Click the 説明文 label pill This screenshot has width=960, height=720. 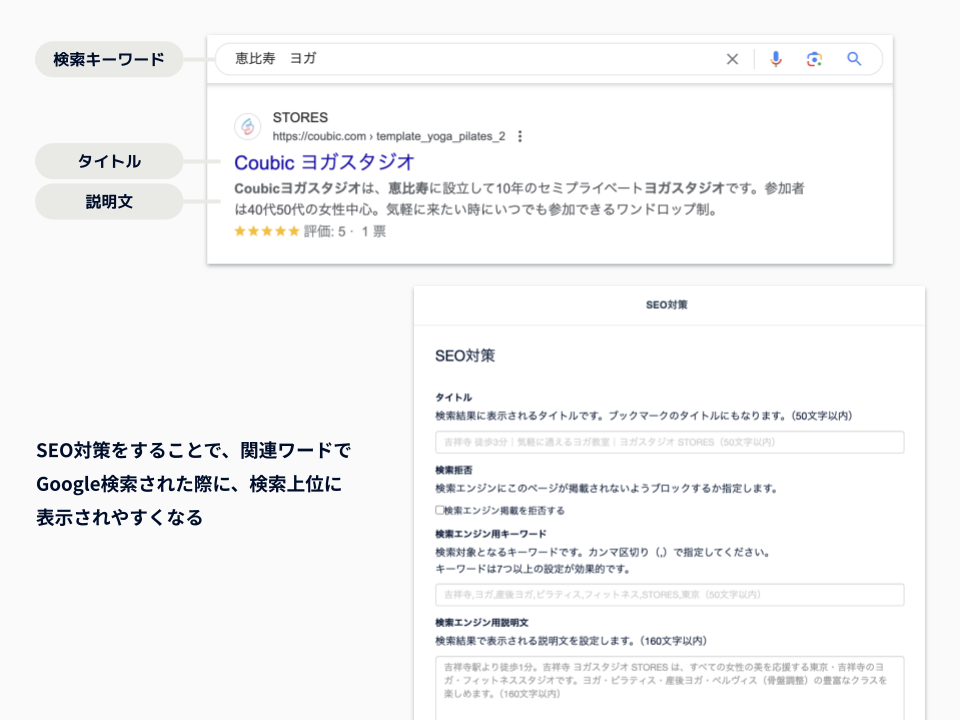click(x=109, y=201)
